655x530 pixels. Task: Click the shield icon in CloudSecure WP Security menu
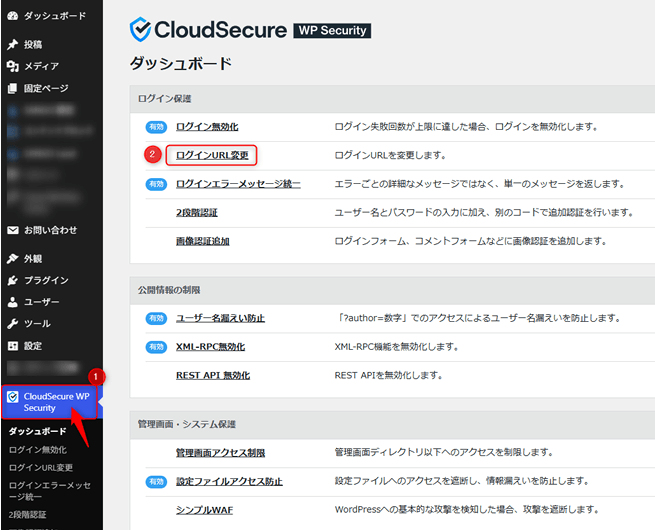[13, 396]
